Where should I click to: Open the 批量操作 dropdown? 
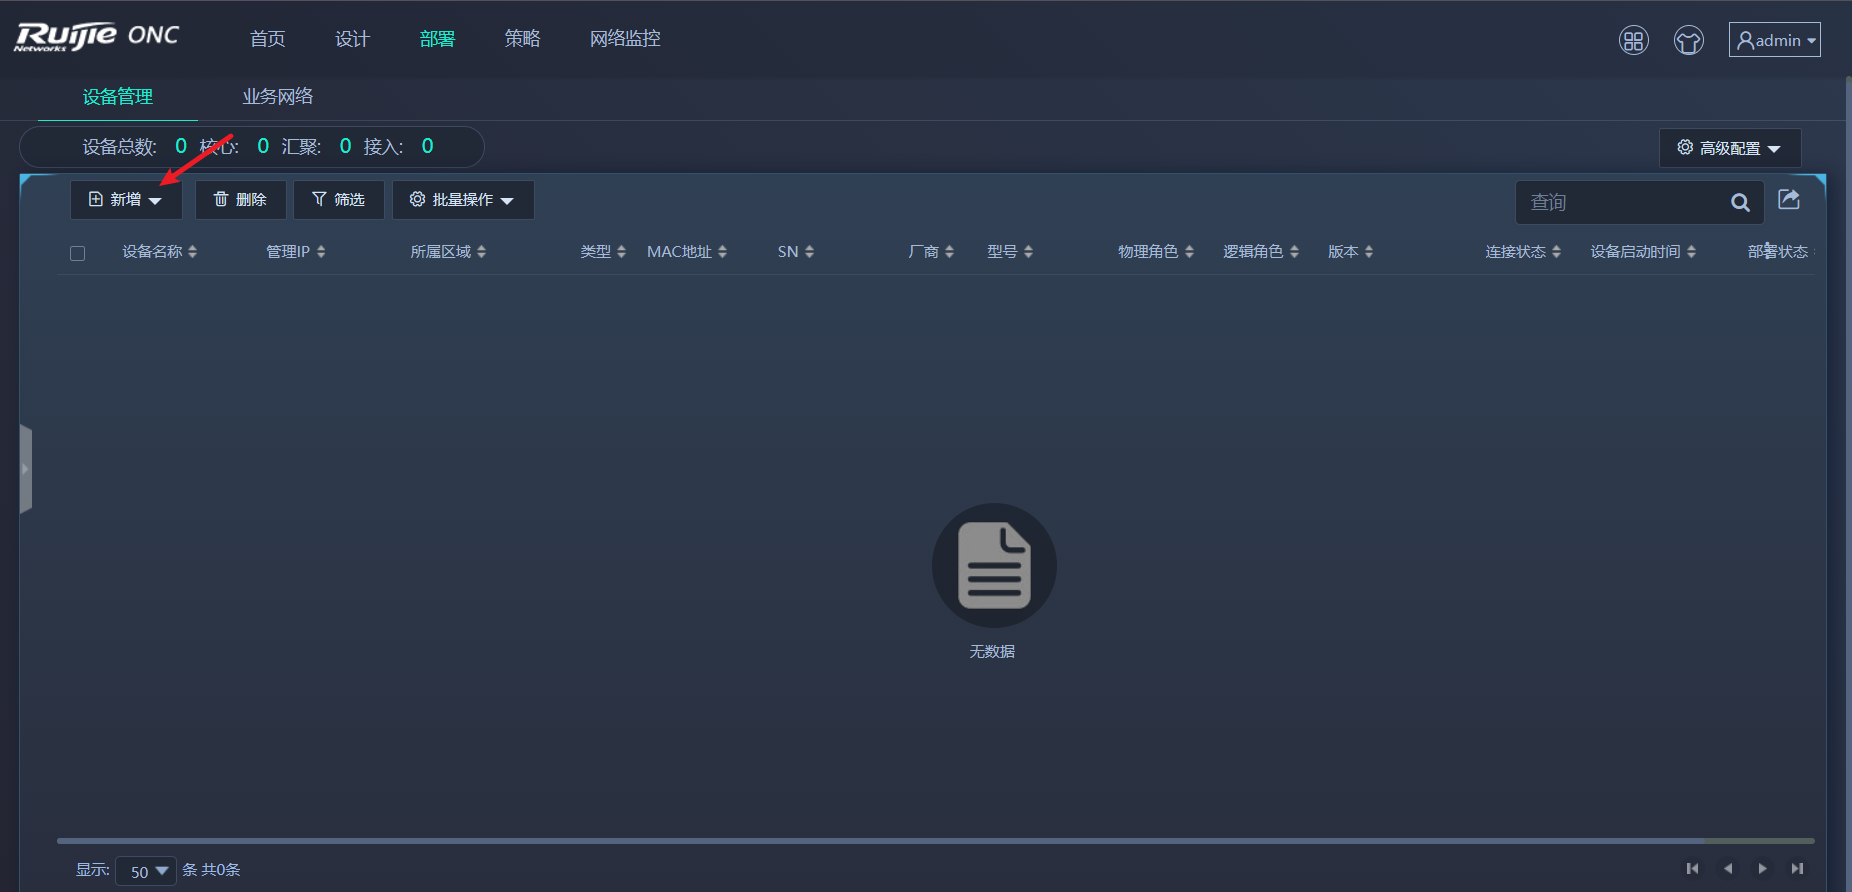click(x=463, y=200)
